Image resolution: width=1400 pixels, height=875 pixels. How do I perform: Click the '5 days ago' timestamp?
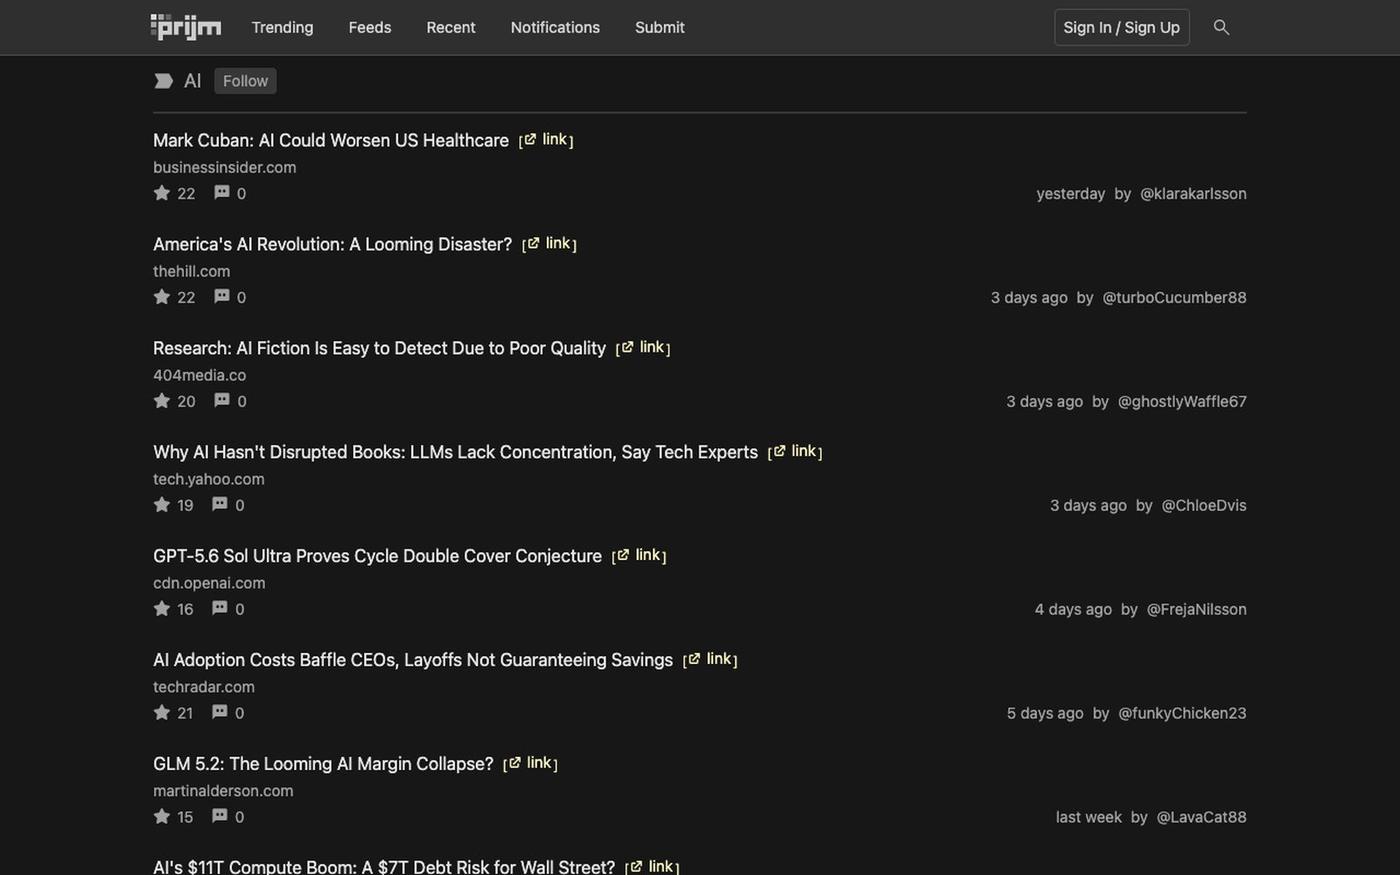[1045, 713]
